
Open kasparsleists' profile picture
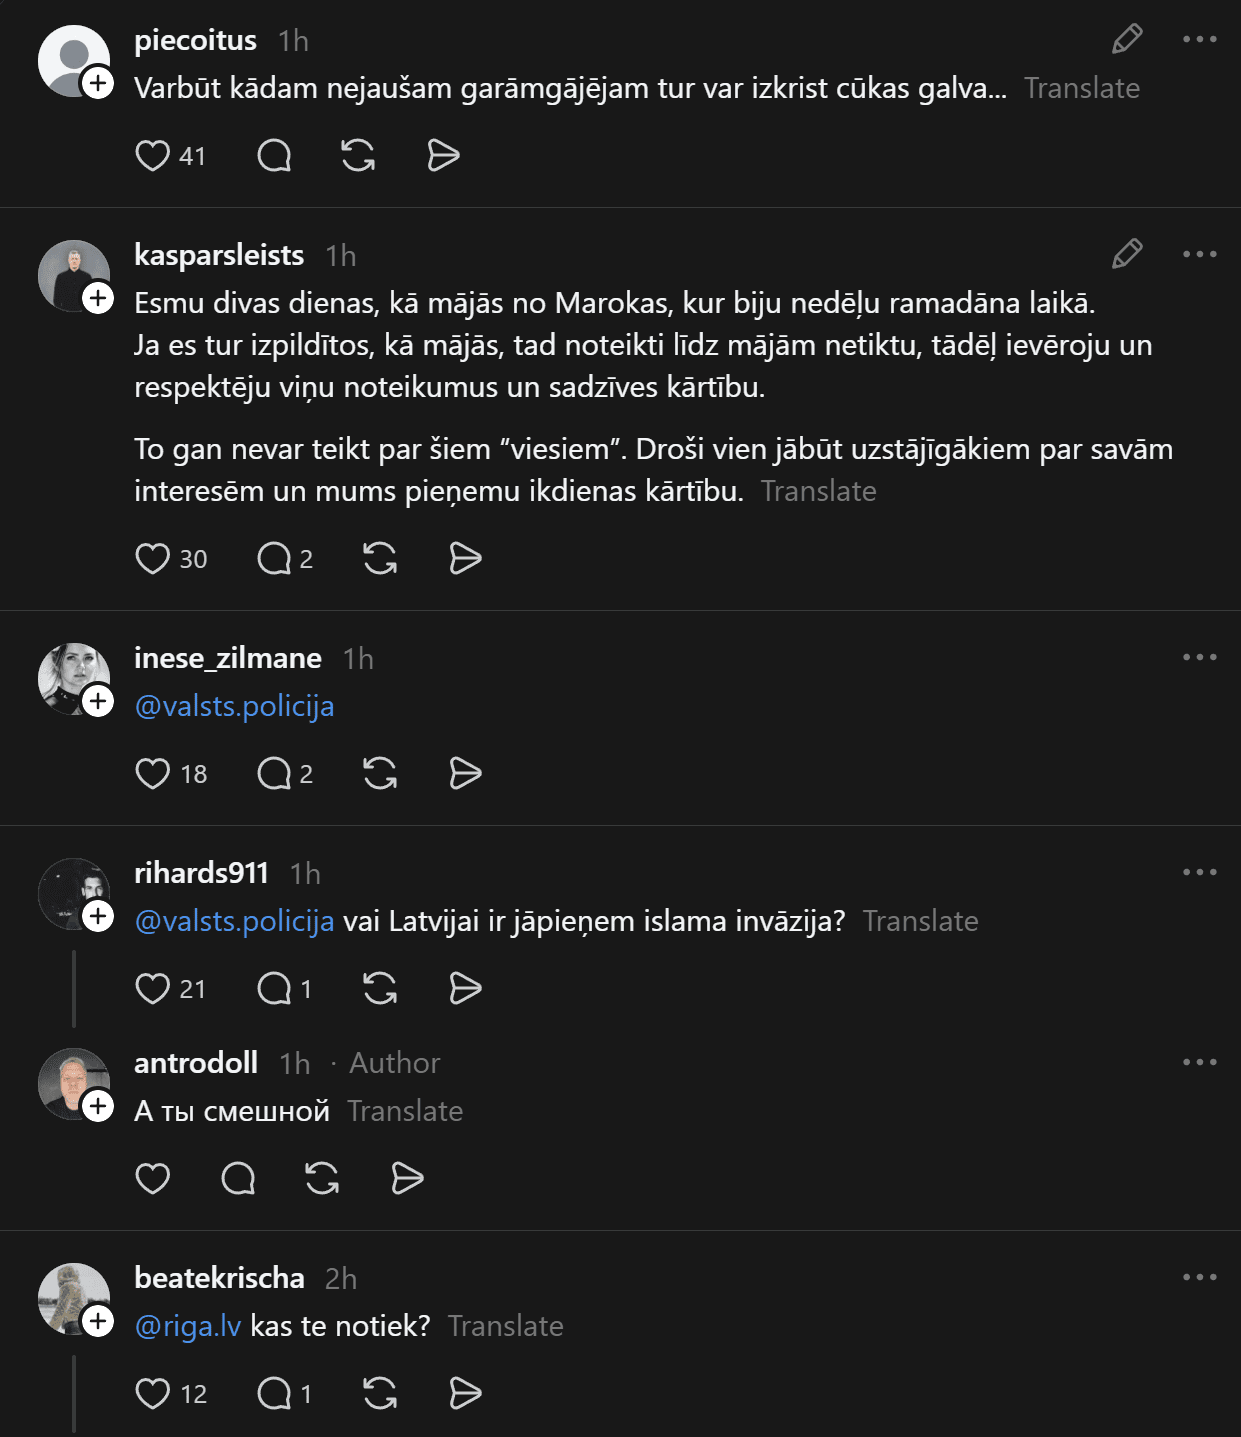(x=73, y=275)
